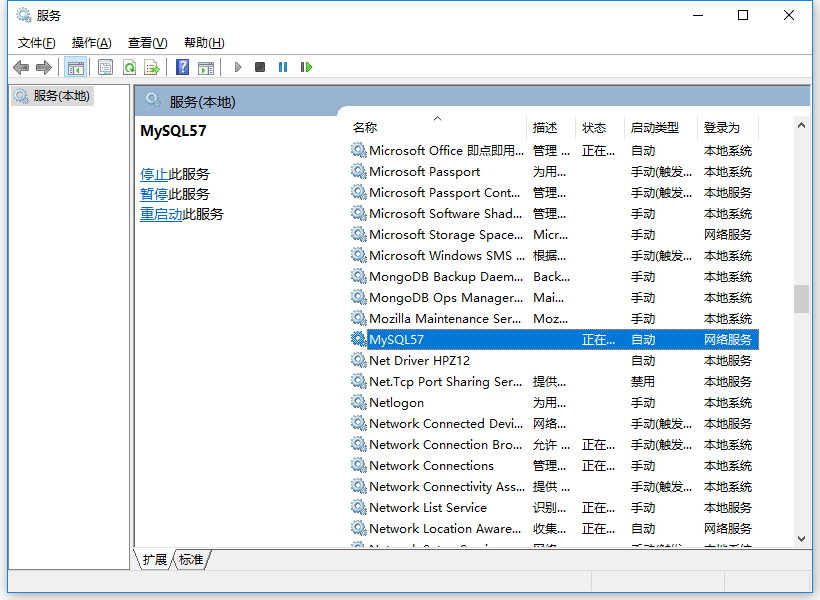Viewport: 820px width, 600px height.
Task: Toggle the action pane toolbar icon
Action: click(206, 67)
